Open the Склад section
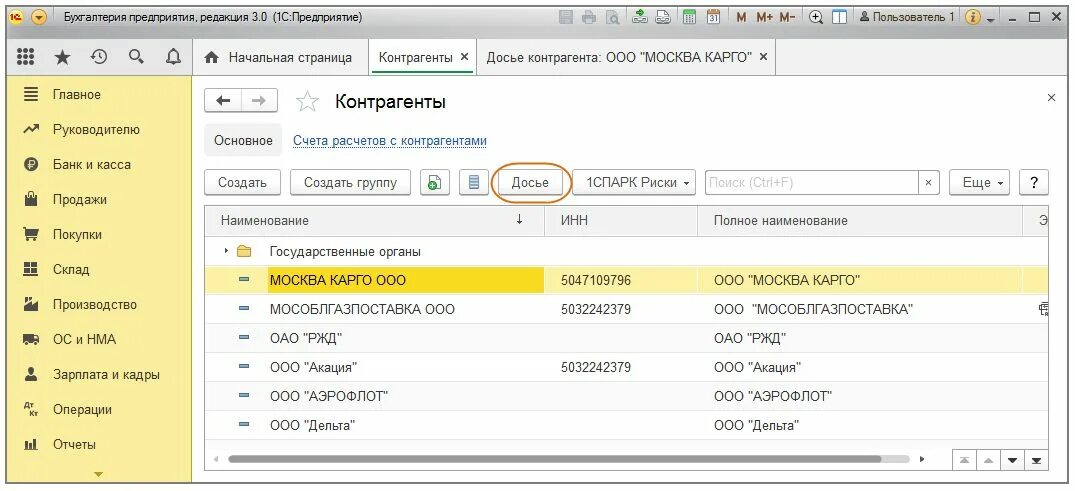The width and height of the screenshot is (1075, 491). 71,270
